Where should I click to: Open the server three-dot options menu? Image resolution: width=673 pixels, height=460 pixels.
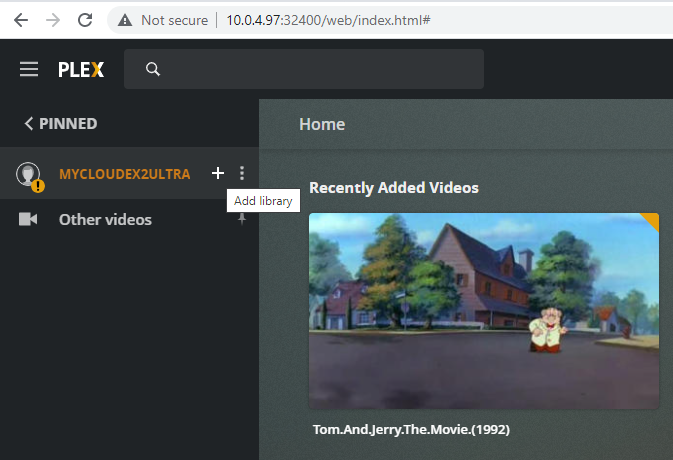point(242,173)
